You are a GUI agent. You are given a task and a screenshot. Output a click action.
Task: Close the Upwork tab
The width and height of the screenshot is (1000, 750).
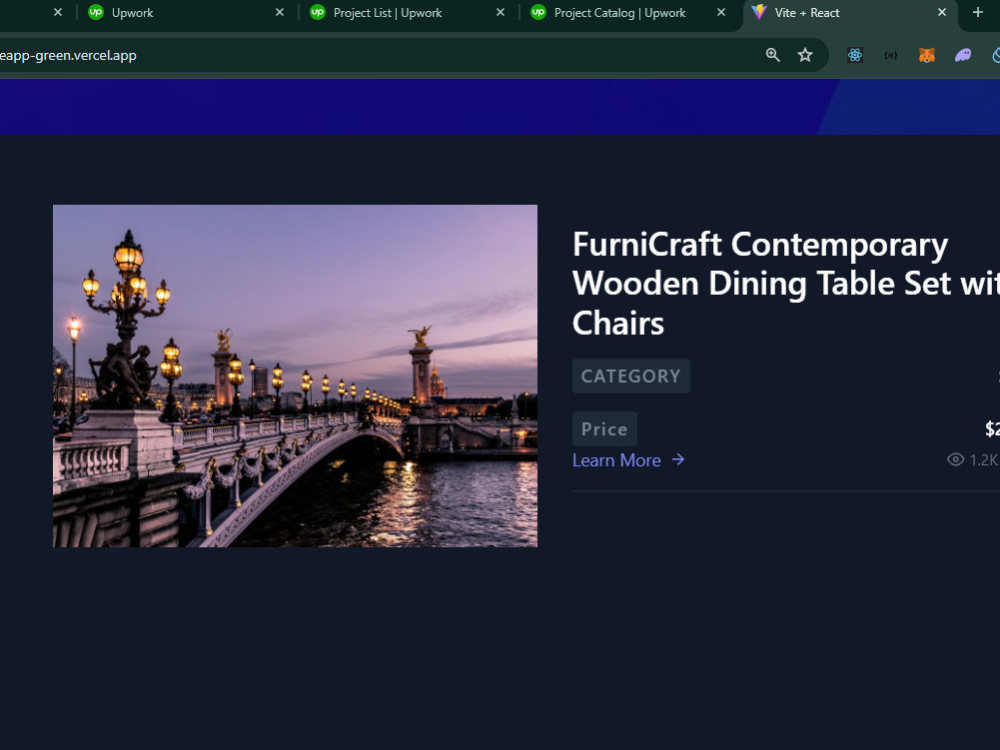point(279,12)
